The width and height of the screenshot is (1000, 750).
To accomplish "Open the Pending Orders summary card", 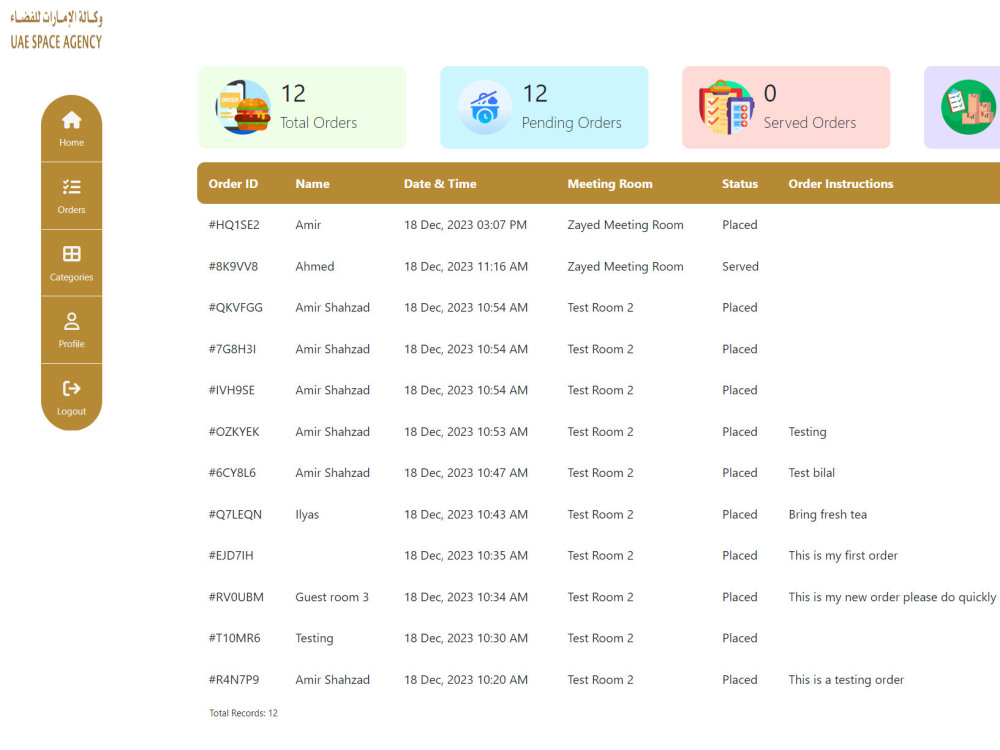I will pos(544,107).
